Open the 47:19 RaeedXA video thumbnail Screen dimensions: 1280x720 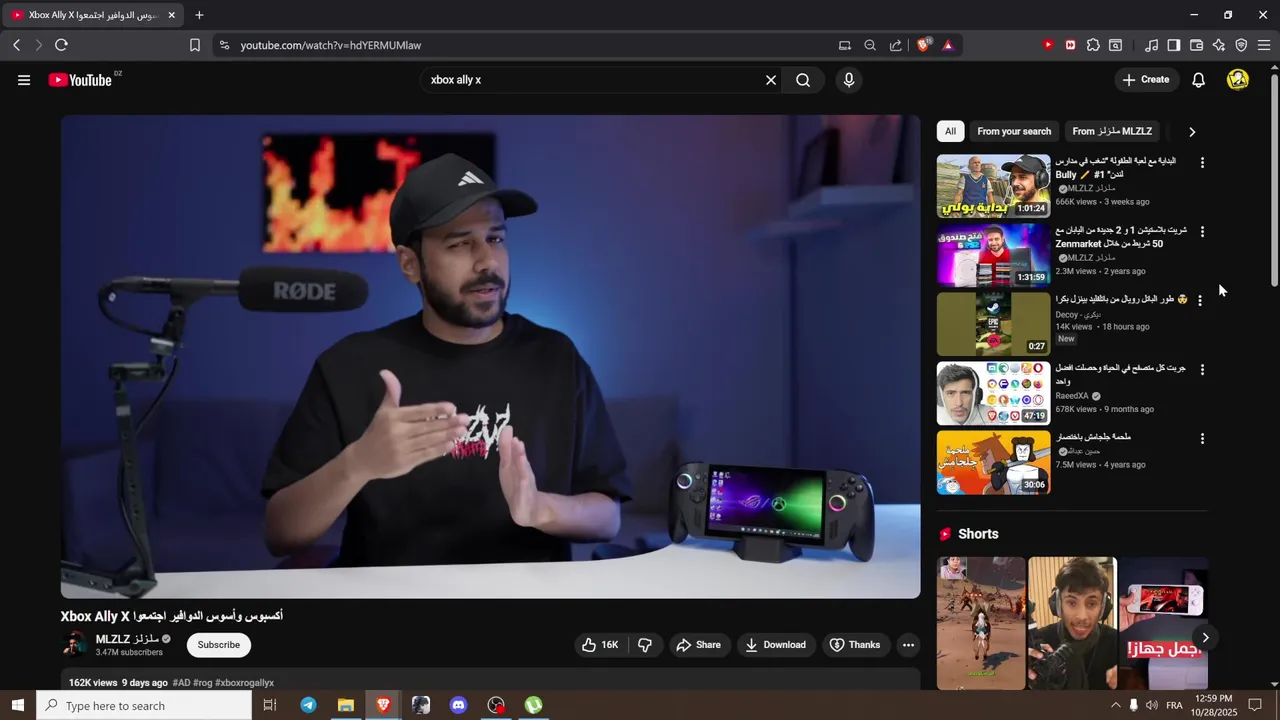(993, 393)
